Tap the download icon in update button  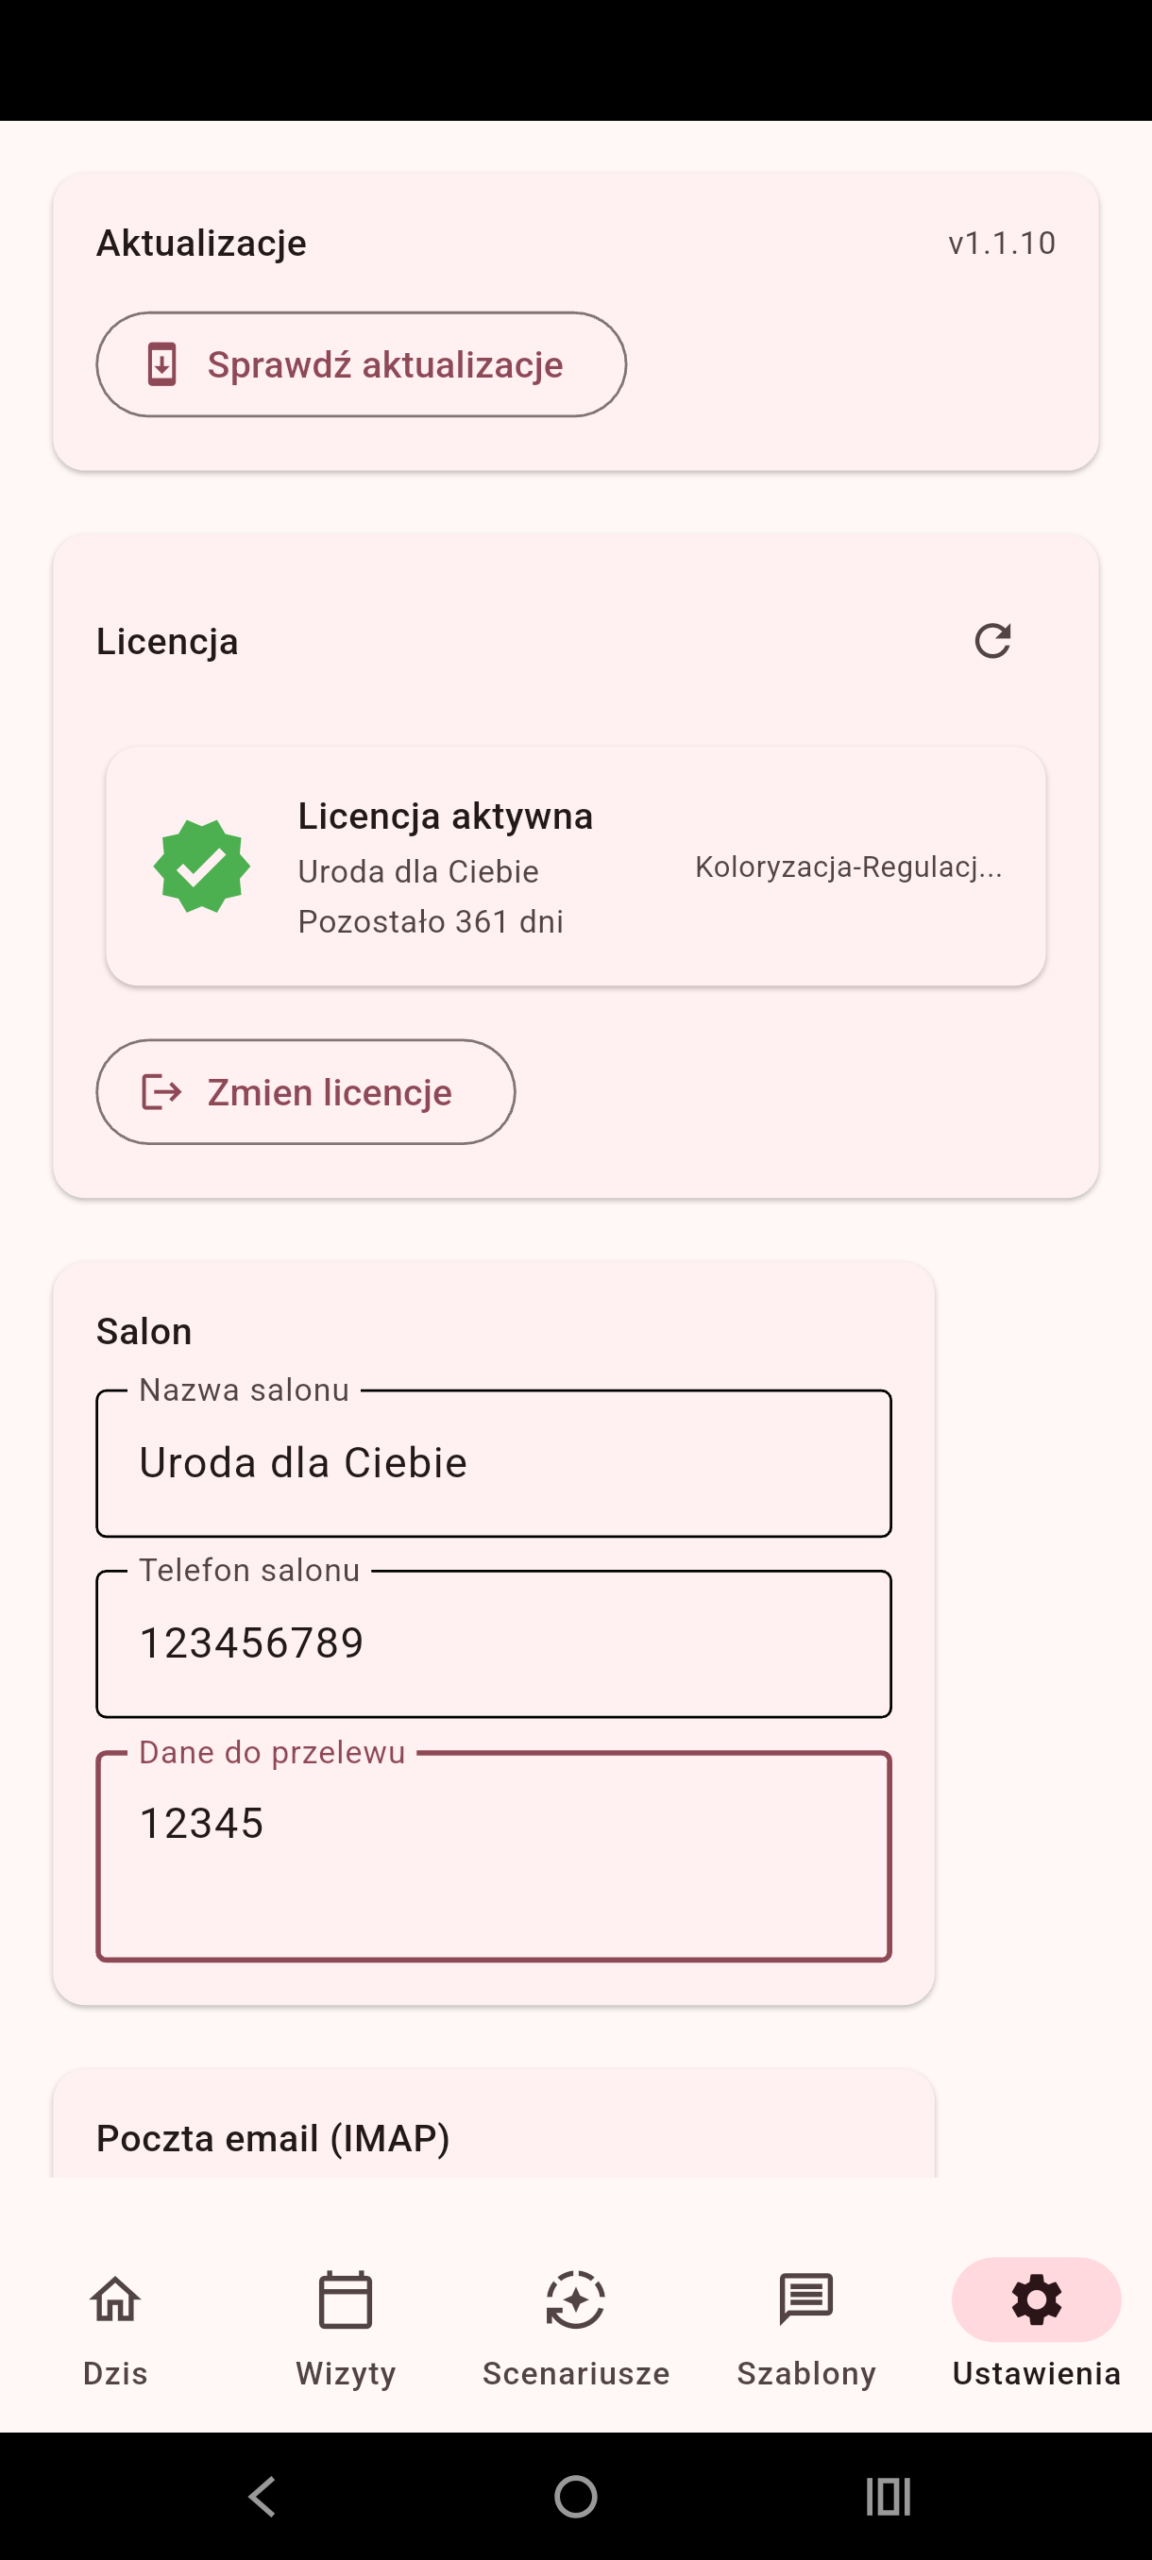point(162,364)
